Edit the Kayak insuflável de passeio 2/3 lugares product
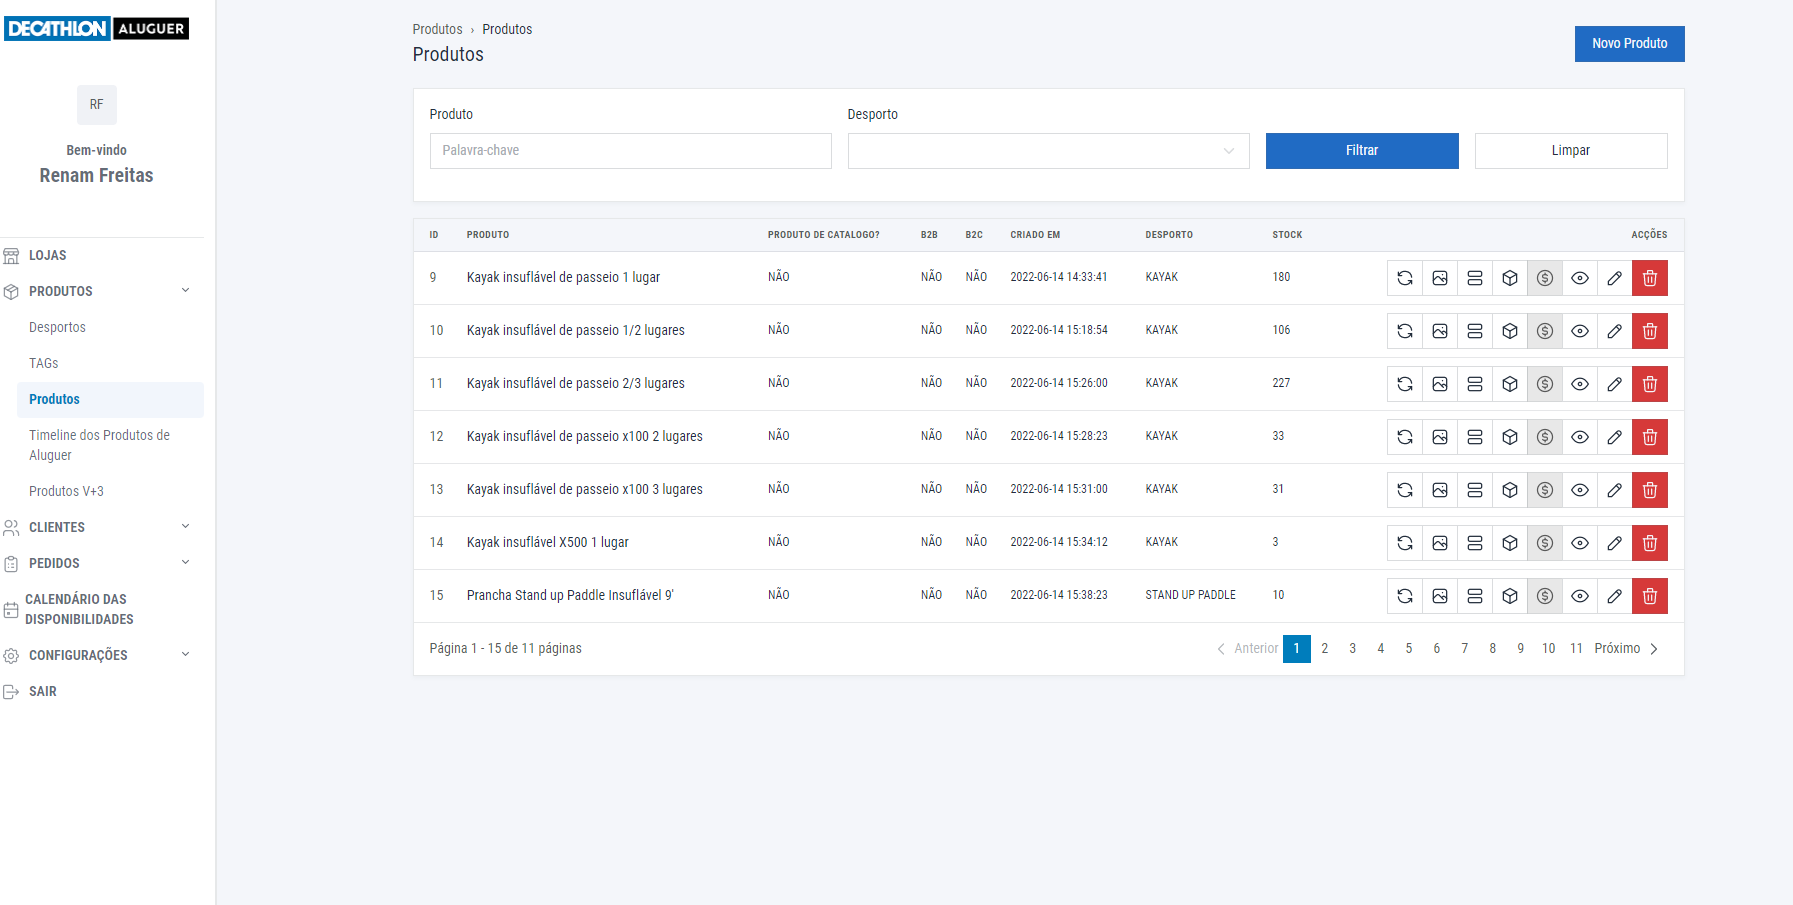 [1615, 383]
